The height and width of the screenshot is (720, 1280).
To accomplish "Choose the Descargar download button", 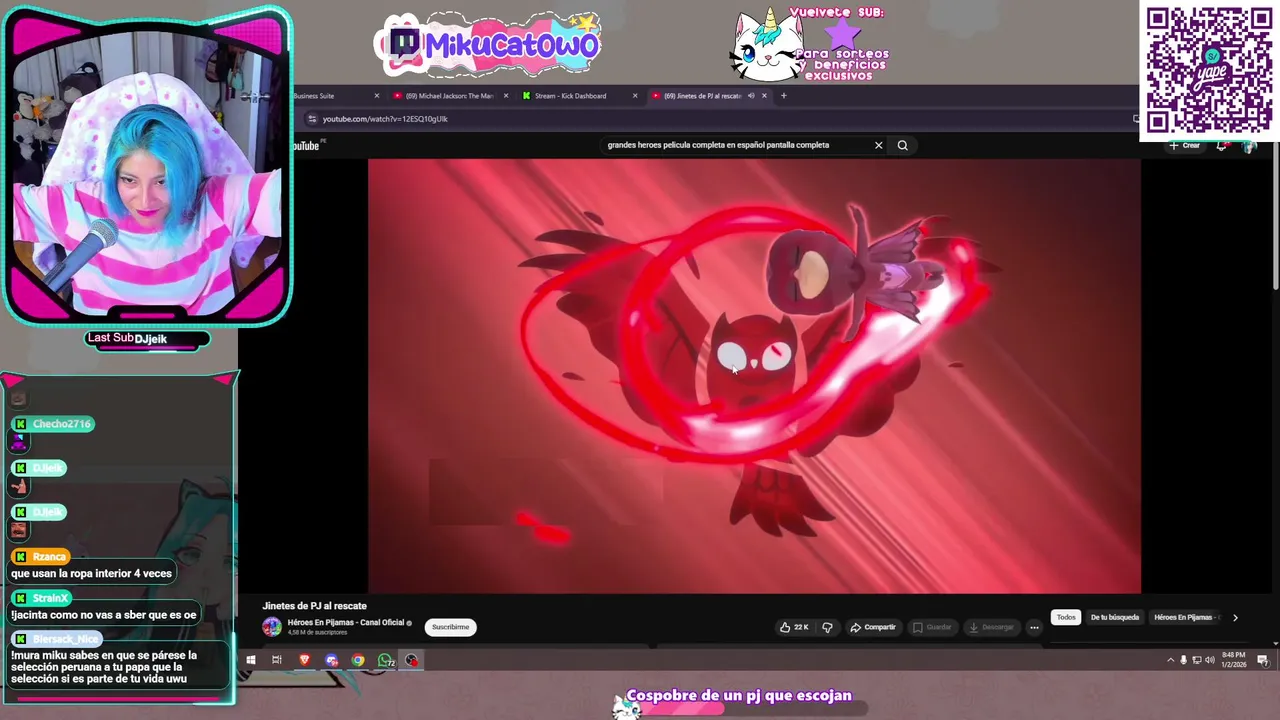I will tap(991, 627).
